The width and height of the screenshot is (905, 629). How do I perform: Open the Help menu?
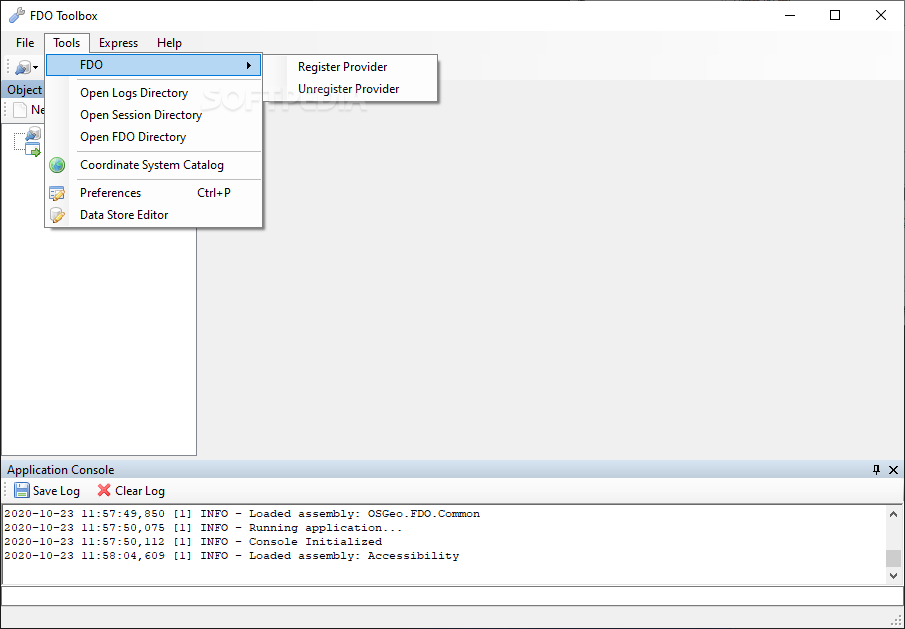tap(169, 43)
